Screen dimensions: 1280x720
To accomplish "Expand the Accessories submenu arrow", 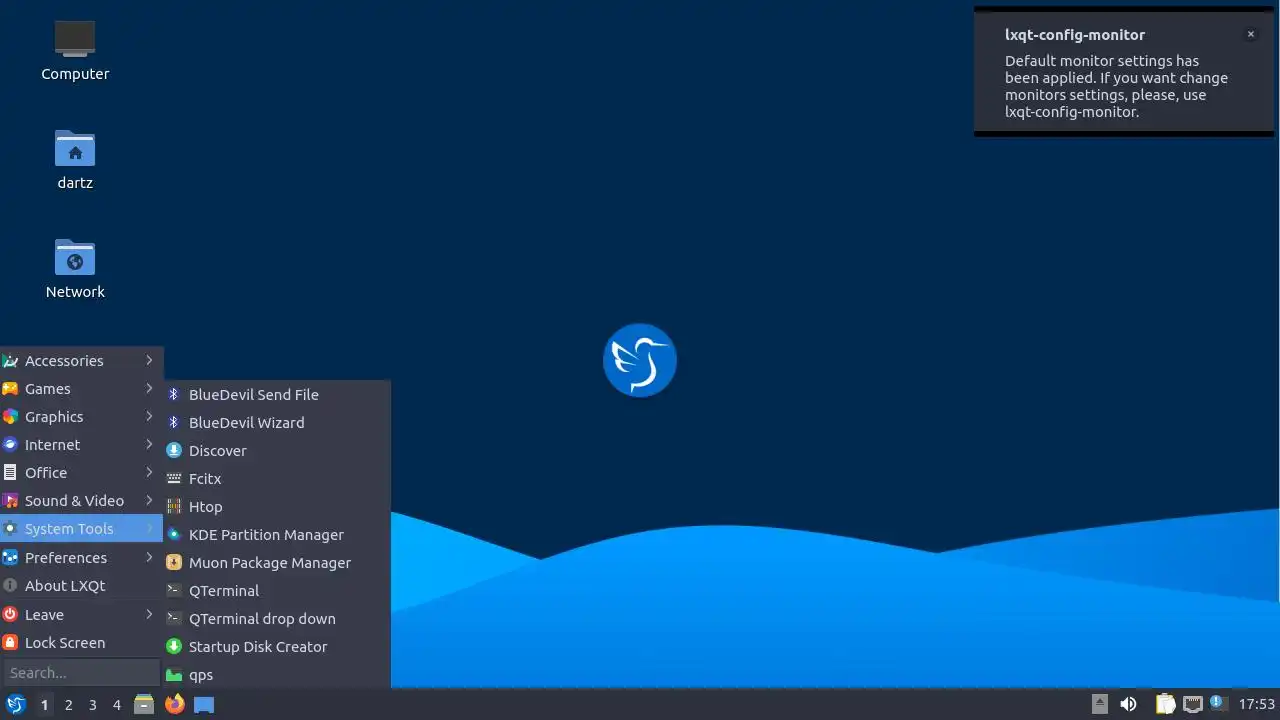I will (149, 360).
